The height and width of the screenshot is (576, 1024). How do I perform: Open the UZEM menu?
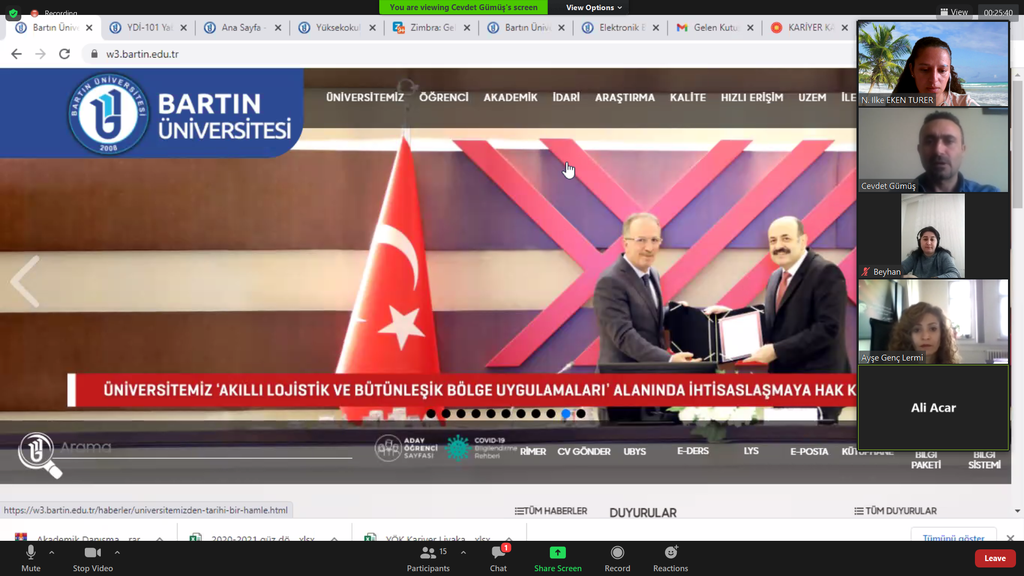point(812,97)
